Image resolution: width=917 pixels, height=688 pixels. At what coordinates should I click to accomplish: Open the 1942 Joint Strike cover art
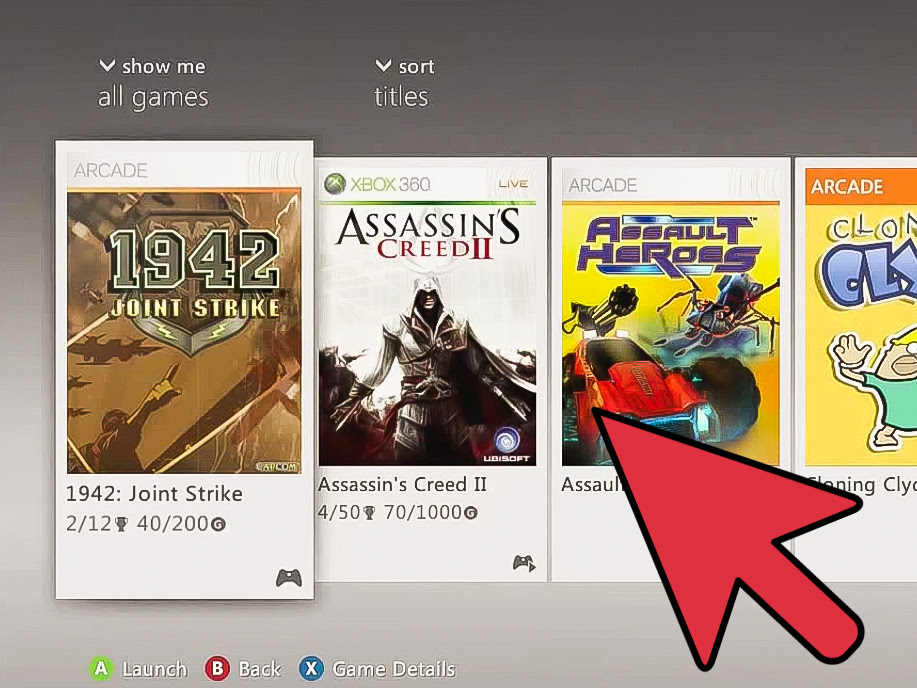[x=184, y=331]
